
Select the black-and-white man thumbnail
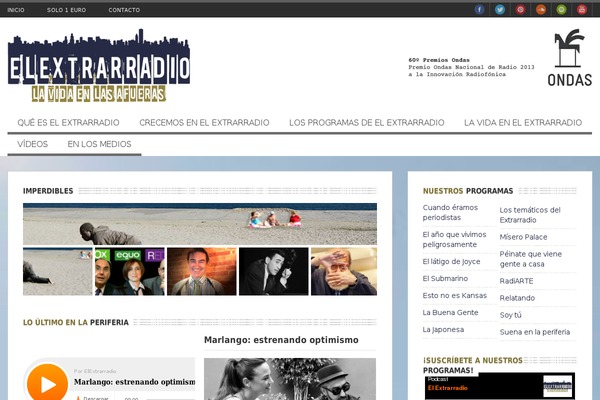pyautogui.click(x=274, y=271)
